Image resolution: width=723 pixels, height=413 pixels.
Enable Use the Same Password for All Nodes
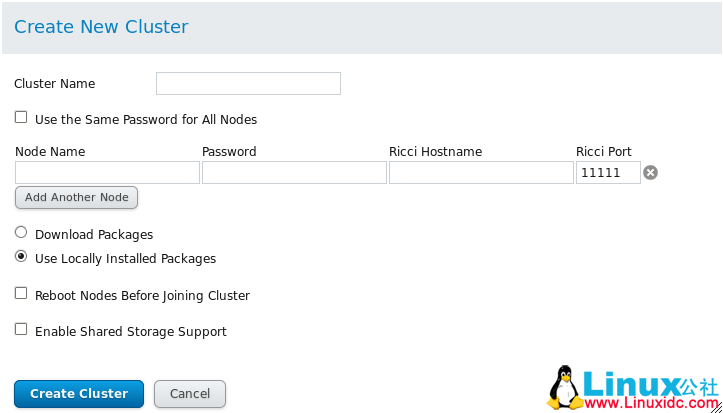pyautogui.click(x=21, y=118)
